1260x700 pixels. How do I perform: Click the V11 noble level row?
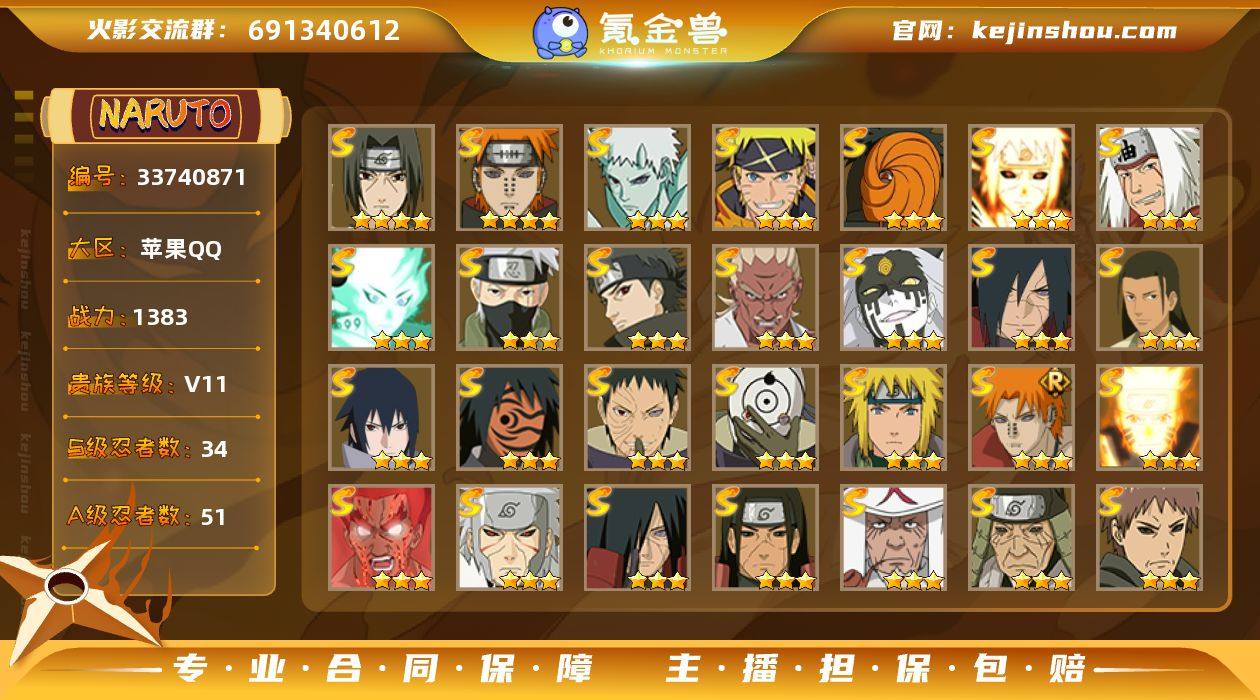pos(162,383)
